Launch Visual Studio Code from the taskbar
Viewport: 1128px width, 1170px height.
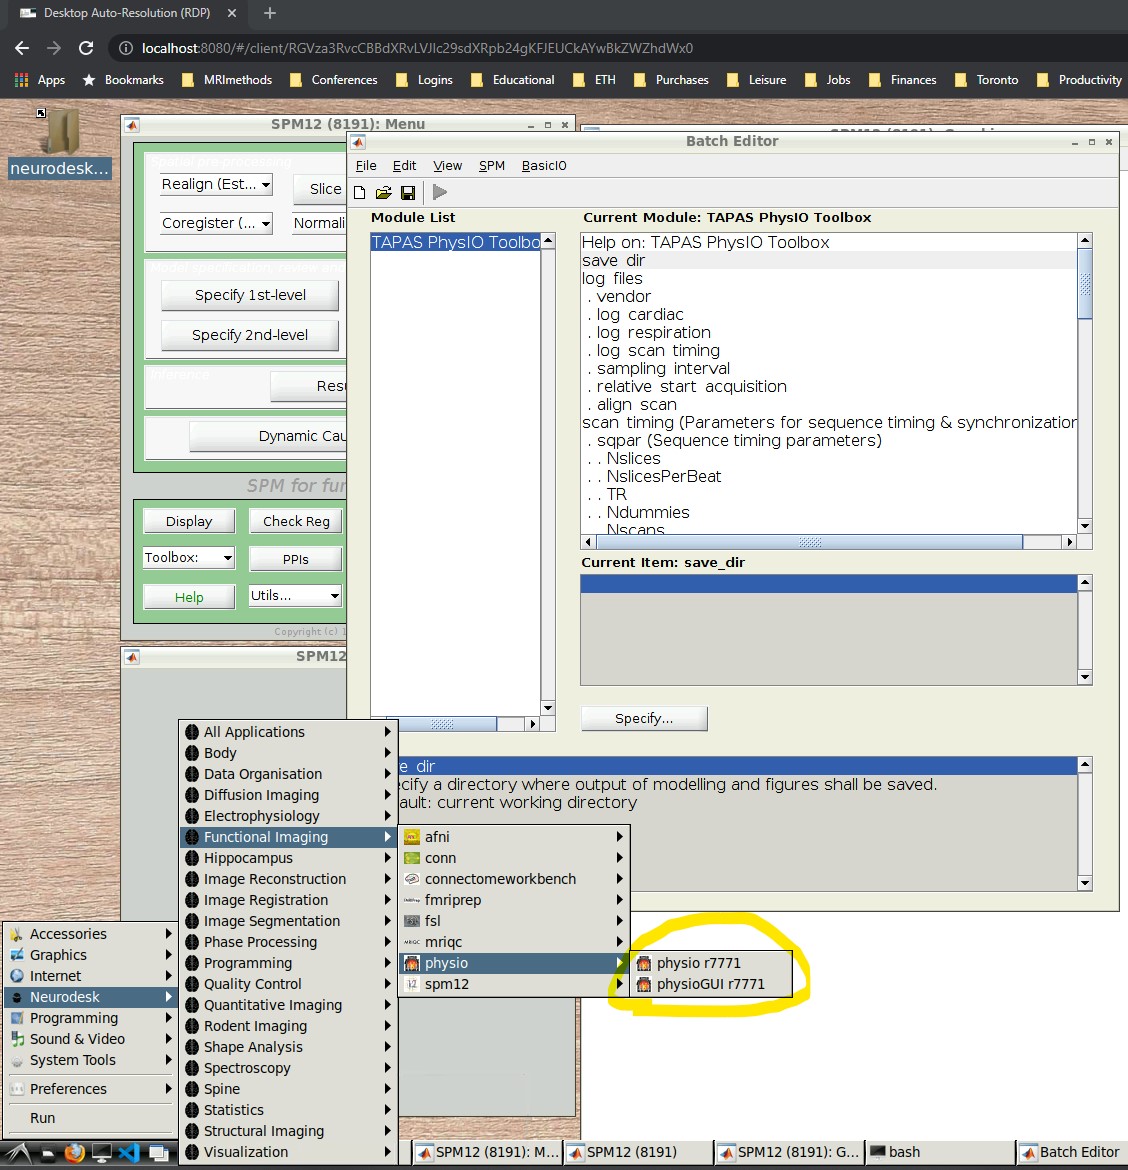pos(130,1152)
